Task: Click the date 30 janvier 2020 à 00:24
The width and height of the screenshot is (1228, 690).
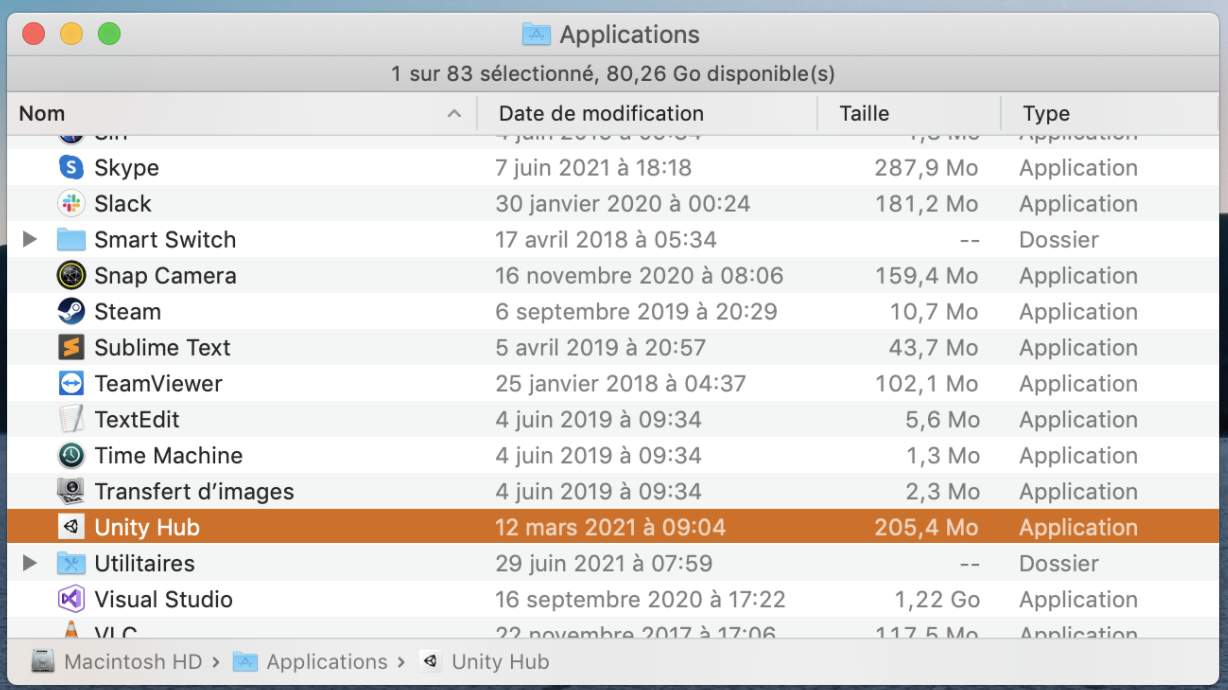Action: [x=623, y=204]
